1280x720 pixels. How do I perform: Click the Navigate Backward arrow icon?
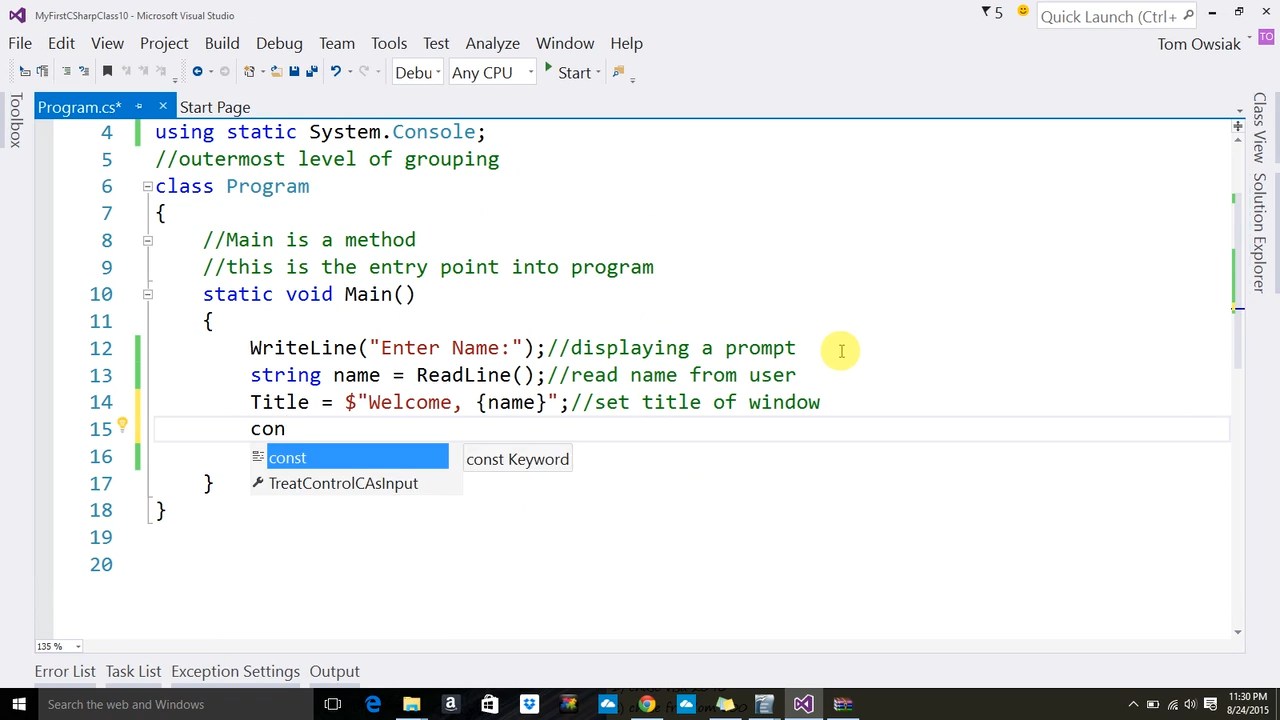coord(198,72)
